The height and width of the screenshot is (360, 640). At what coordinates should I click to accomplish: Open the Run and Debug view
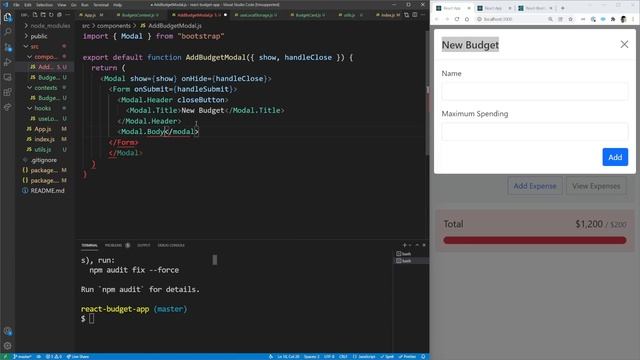tap(7, 62)
